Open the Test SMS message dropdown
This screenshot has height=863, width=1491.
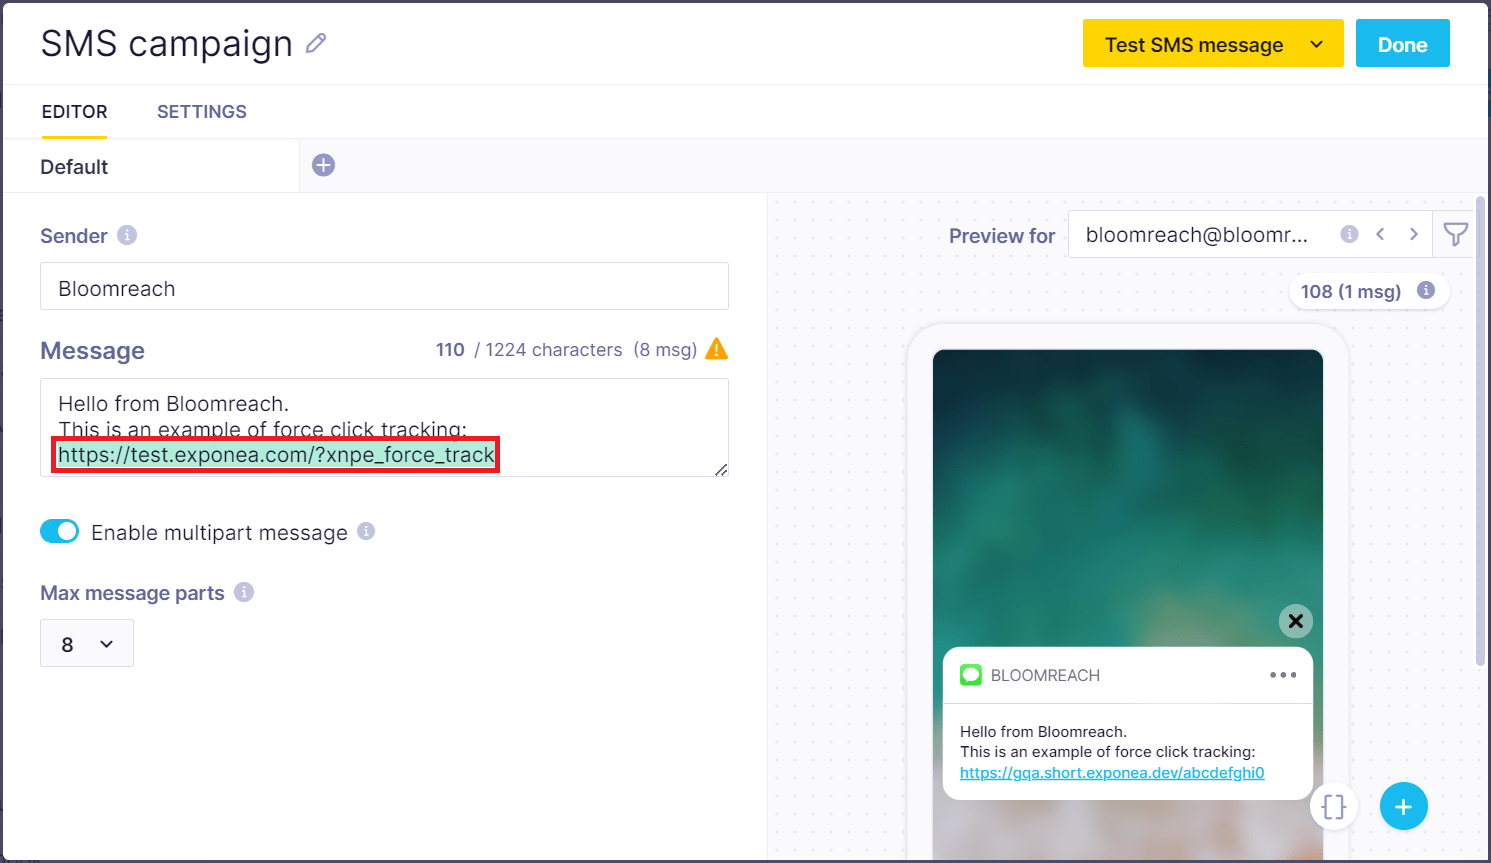pyautogui.click(x=1212, y=43)
